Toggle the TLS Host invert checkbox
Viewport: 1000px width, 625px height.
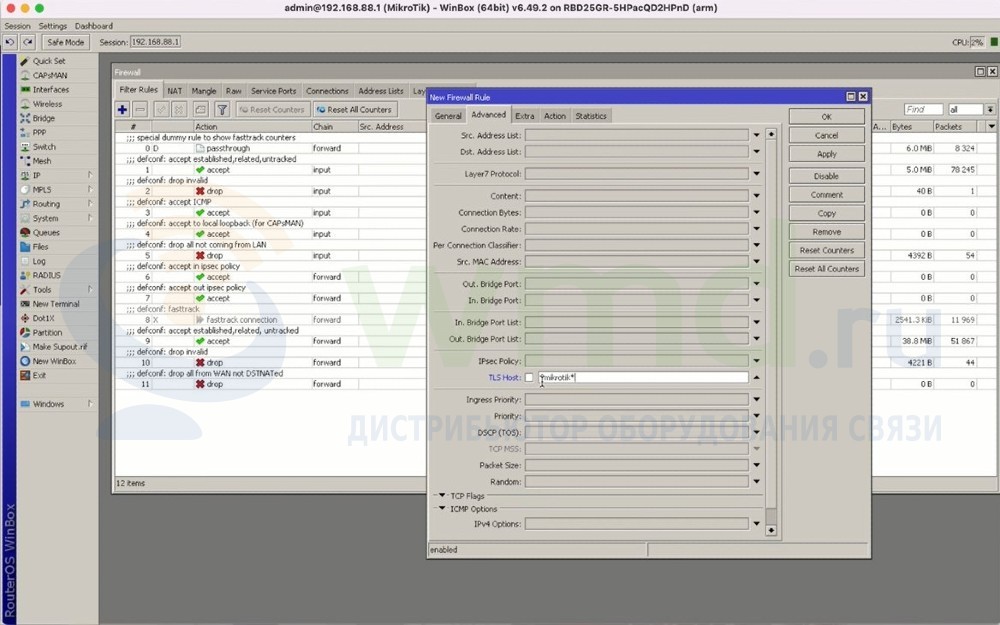pos(529,378)
